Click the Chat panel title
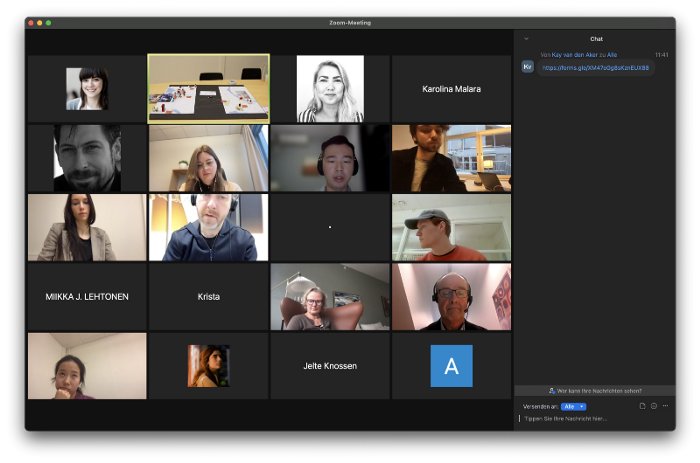700x463 pixels. (596, 39)
